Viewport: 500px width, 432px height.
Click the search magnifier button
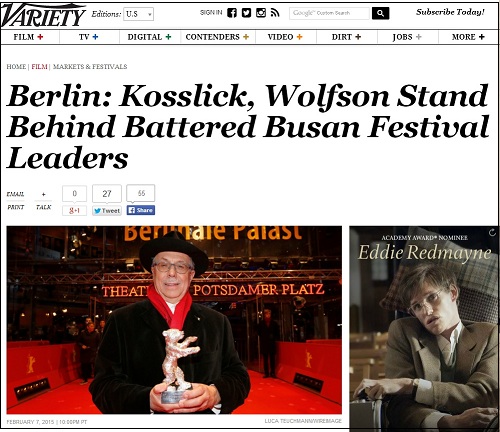pos(380,13)
